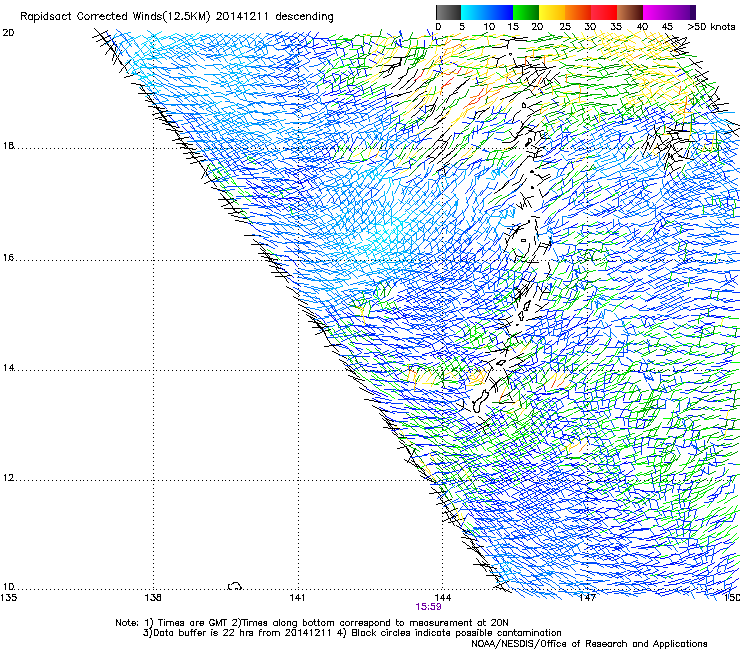Click the cyan-blue 5-15 knots color swatch

point(487,12)
